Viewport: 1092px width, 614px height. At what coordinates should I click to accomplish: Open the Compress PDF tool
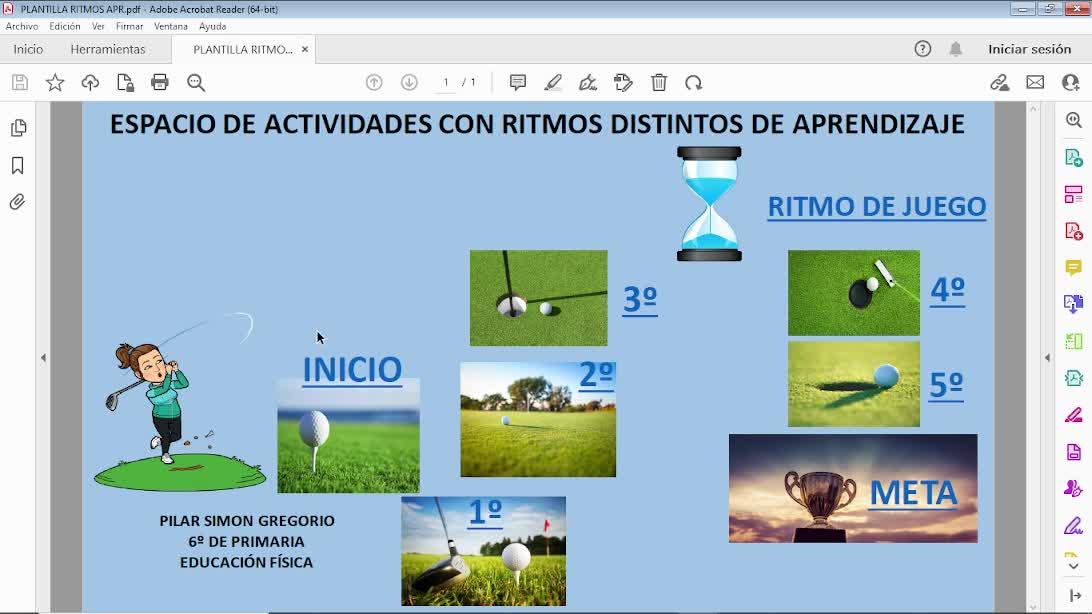(x=1074, y=452)
